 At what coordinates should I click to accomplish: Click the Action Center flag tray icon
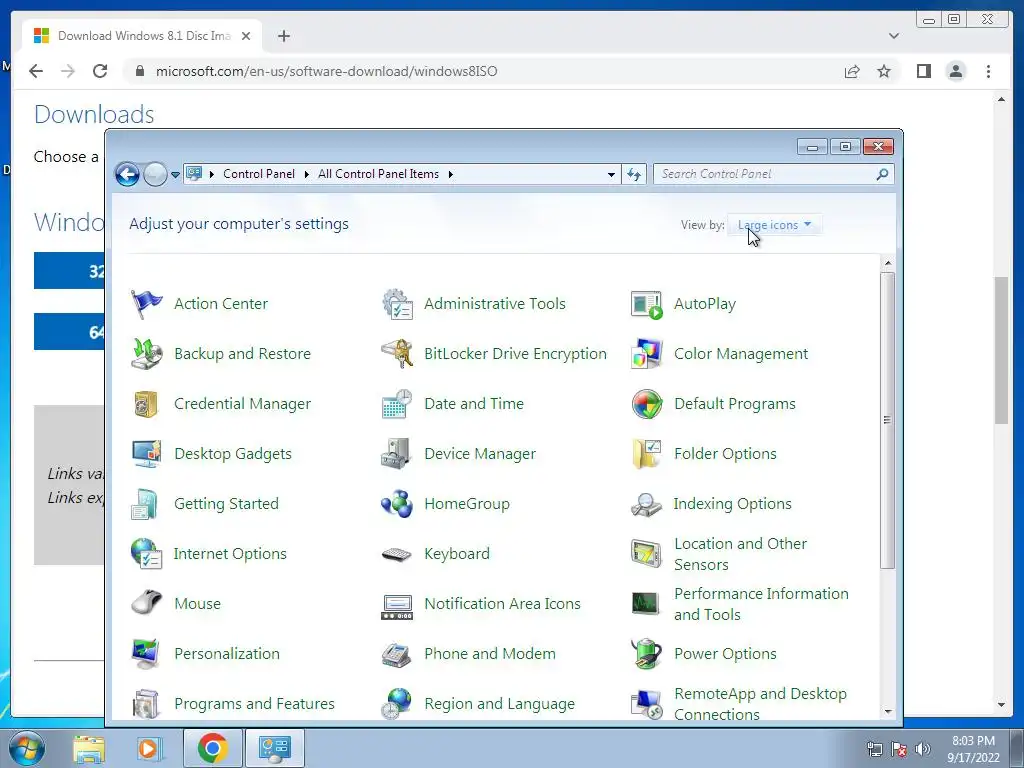[x=899, y=749]
